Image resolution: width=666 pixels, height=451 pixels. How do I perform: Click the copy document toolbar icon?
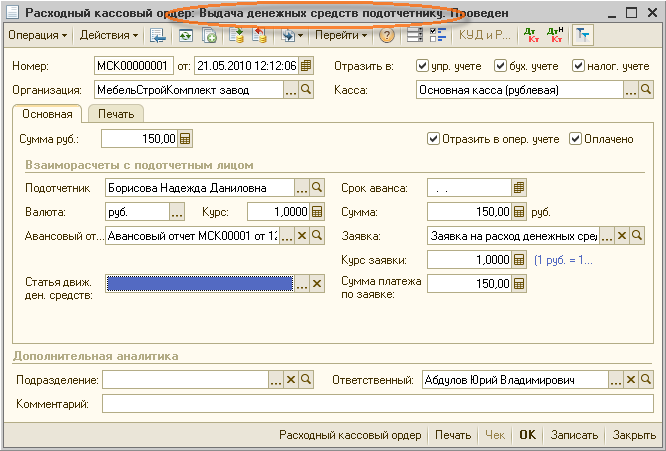(209, 35)
